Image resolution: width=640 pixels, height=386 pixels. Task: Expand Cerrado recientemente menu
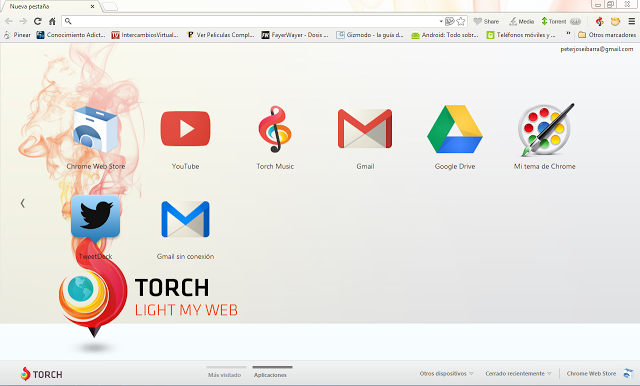518,373
